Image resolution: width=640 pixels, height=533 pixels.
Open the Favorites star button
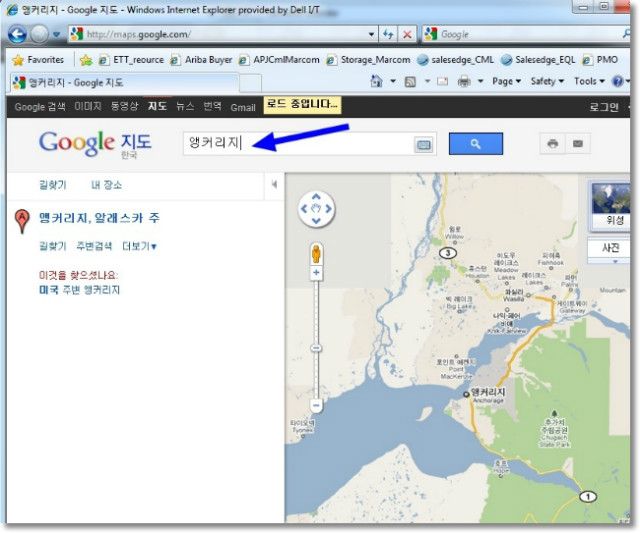[x=38, y=60]
